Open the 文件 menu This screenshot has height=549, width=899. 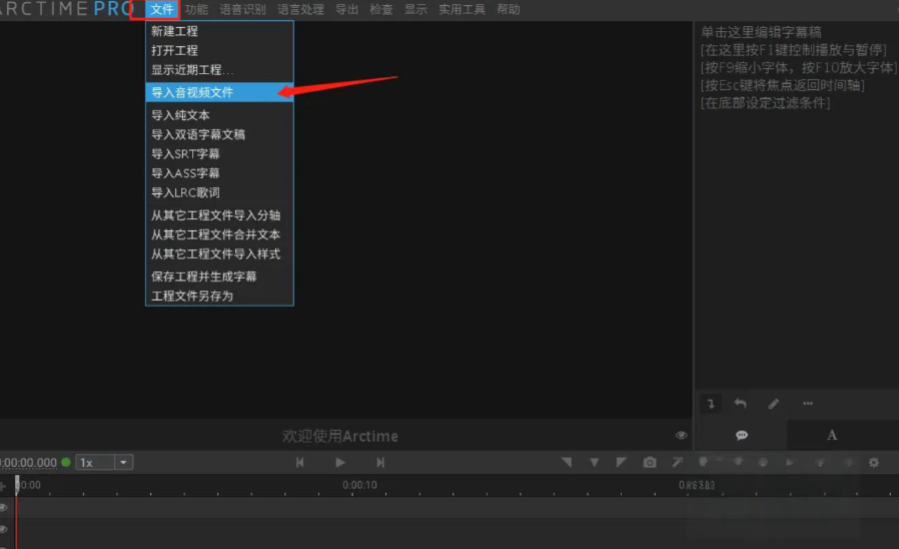(x=162, y=9)
